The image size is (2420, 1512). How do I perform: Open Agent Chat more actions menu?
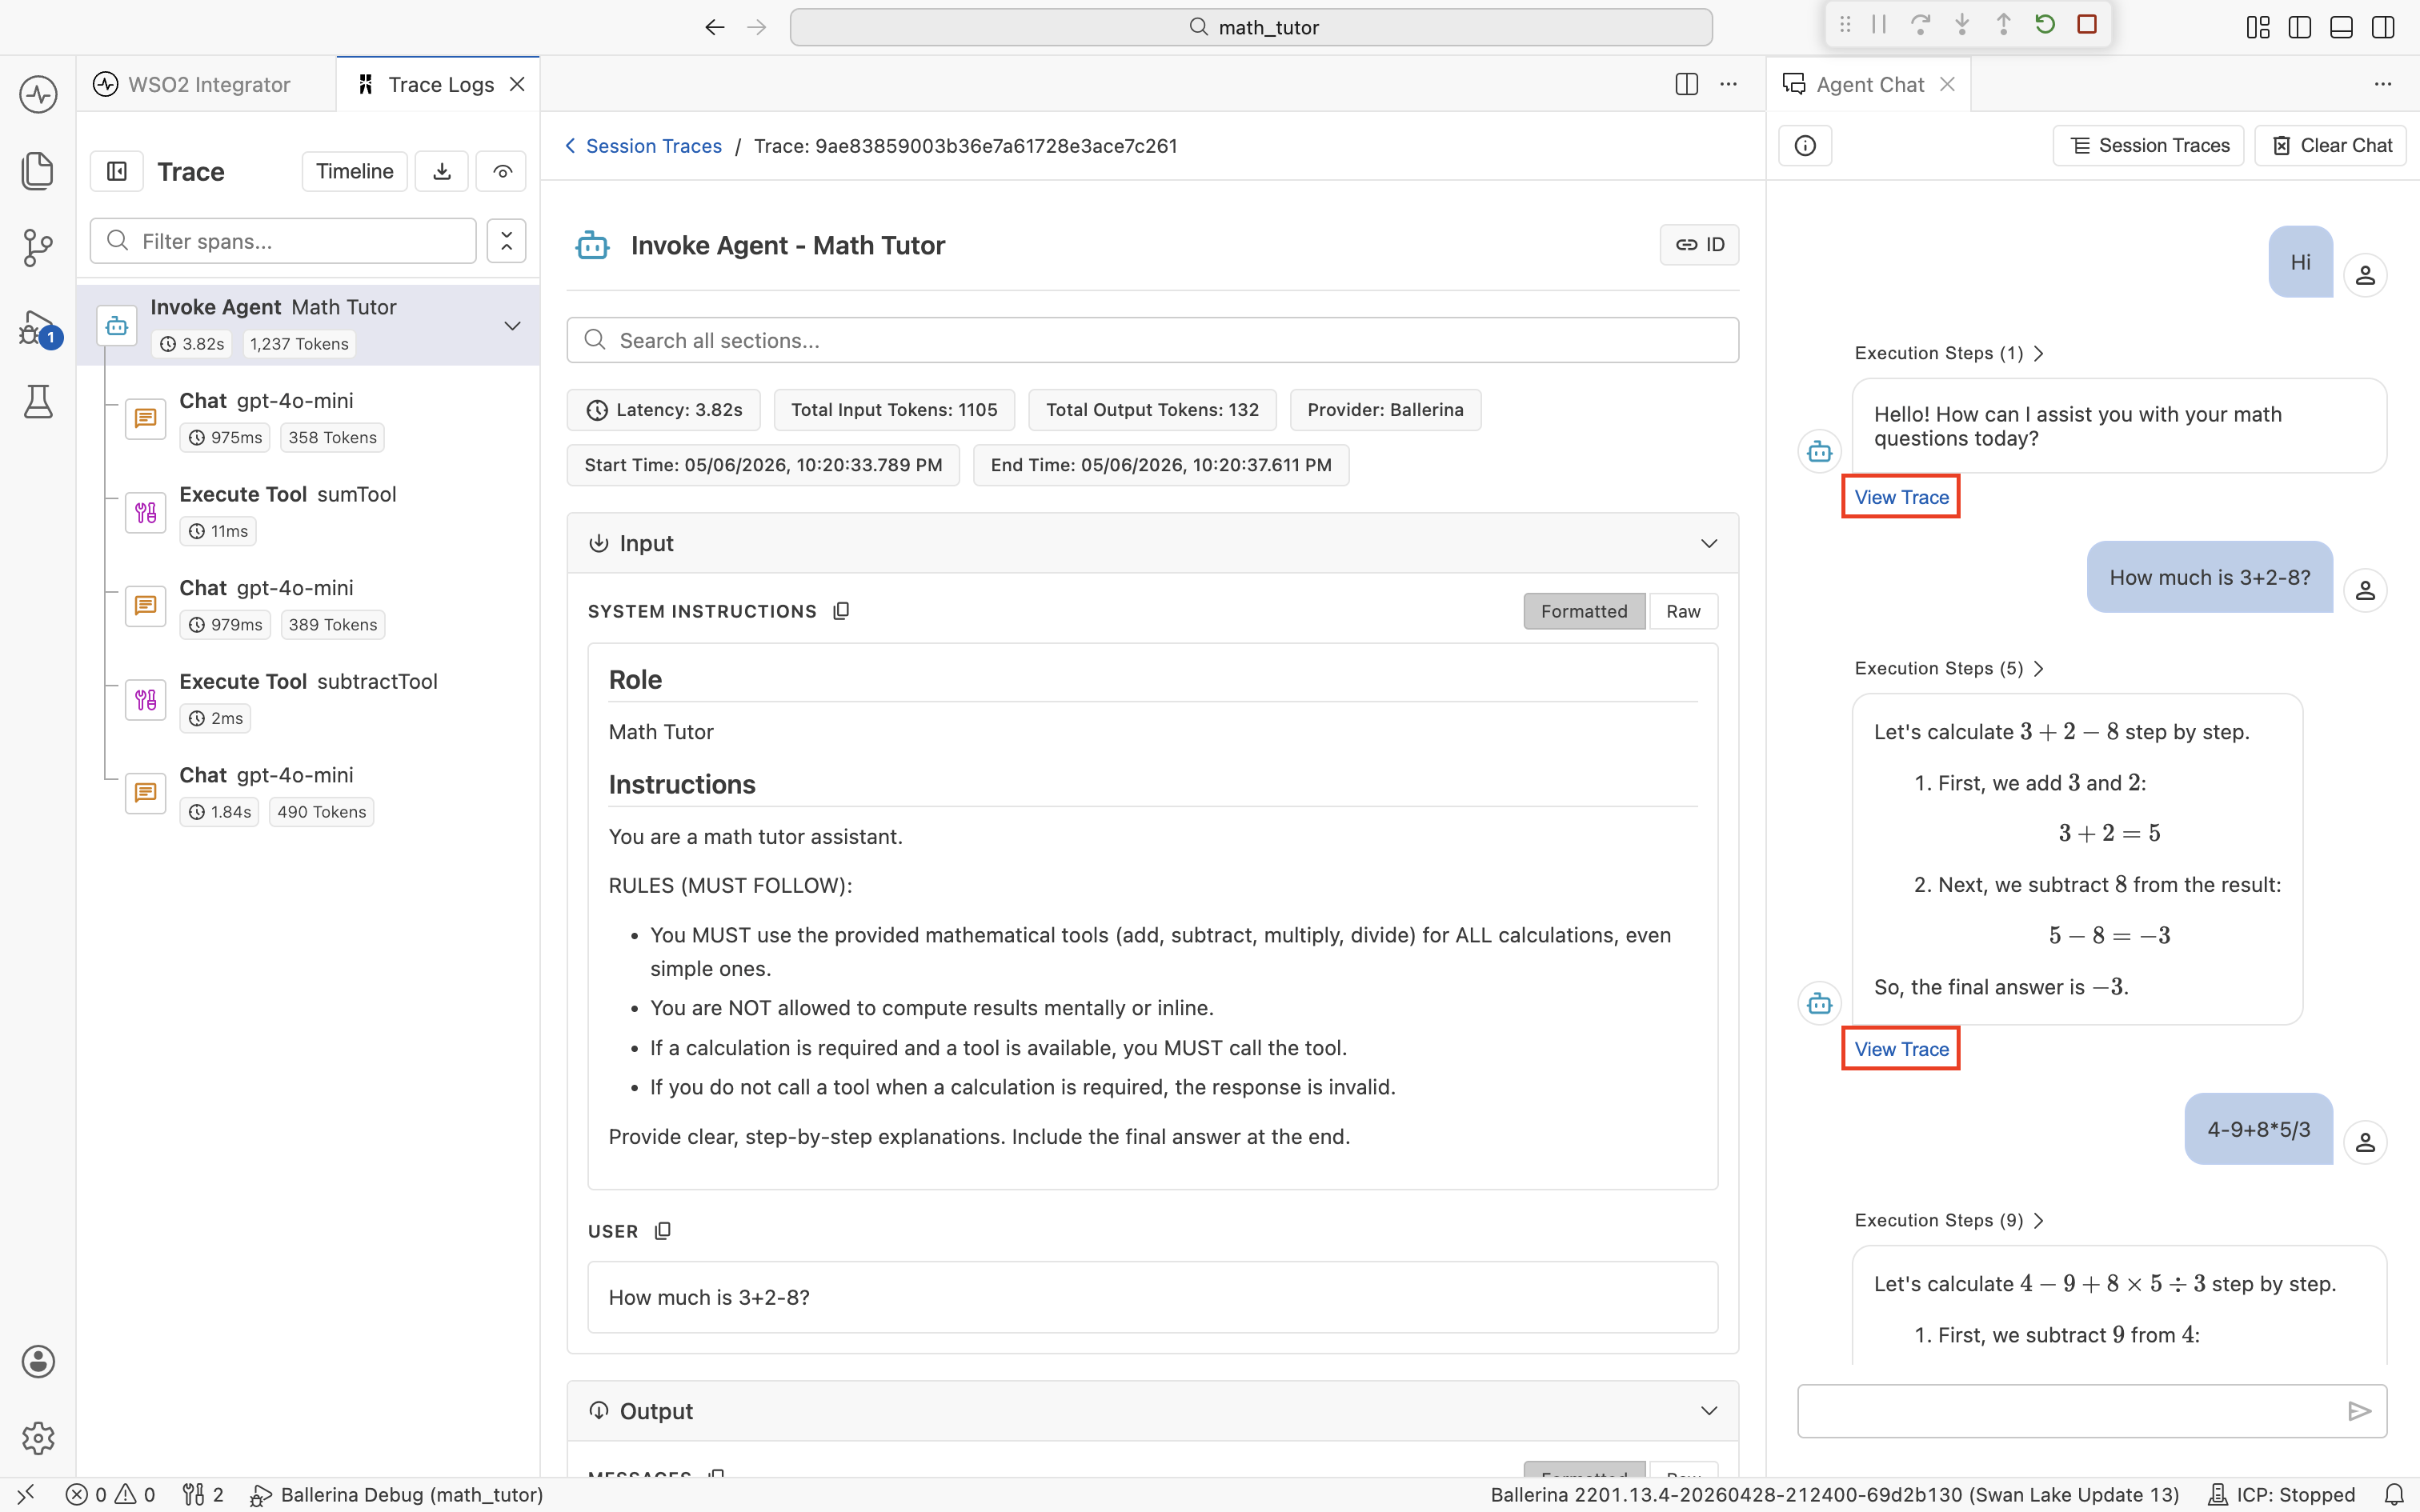2383,84
